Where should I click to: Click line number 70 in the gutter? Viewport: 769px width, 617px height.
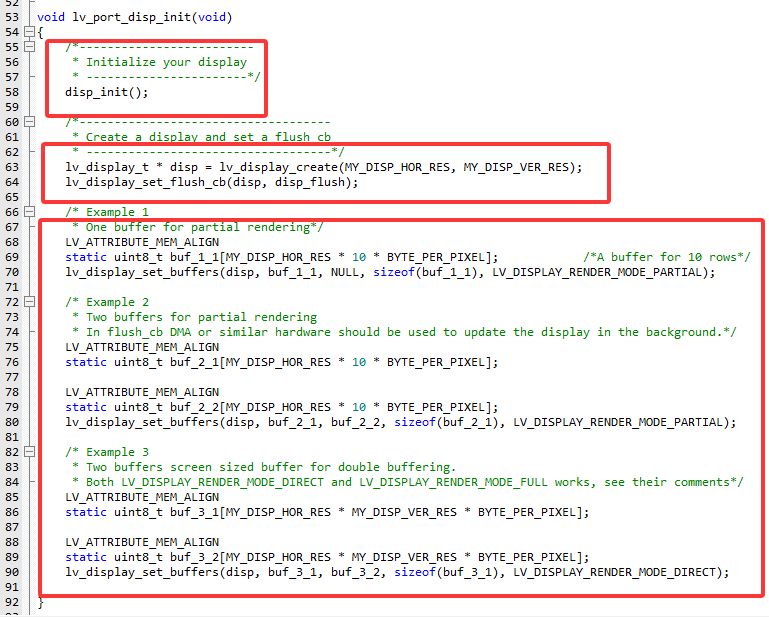[x=11, y=272]
